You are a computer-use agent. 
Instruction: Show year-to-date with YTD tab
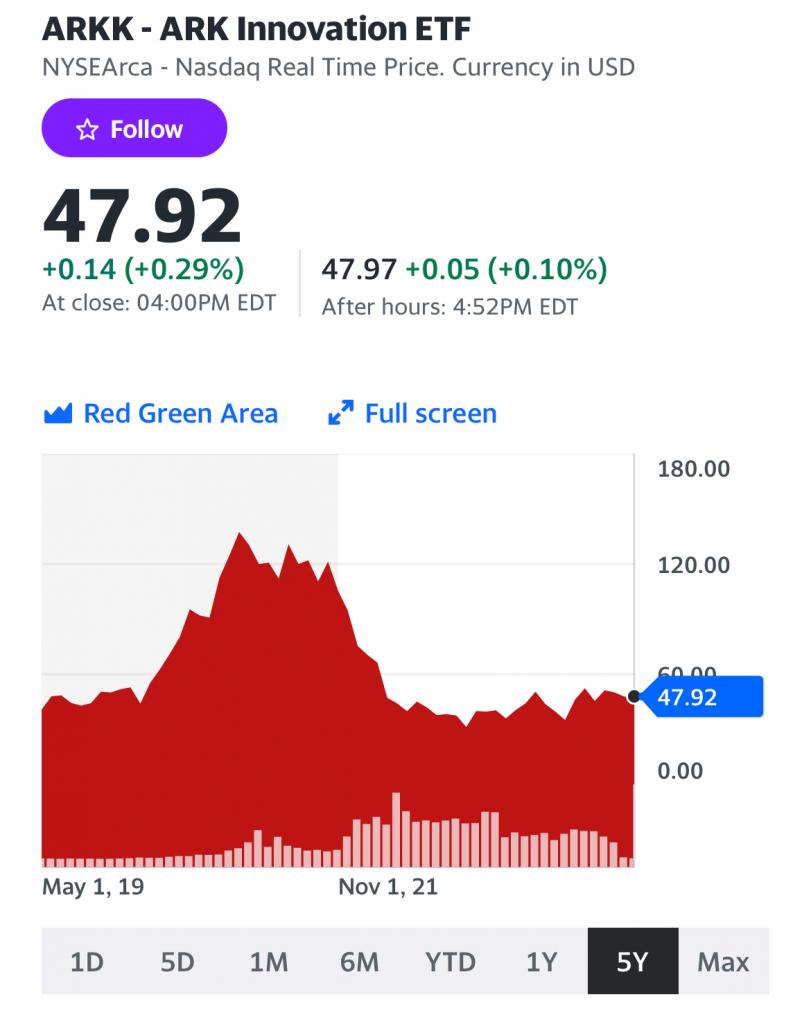coord(450,962)
